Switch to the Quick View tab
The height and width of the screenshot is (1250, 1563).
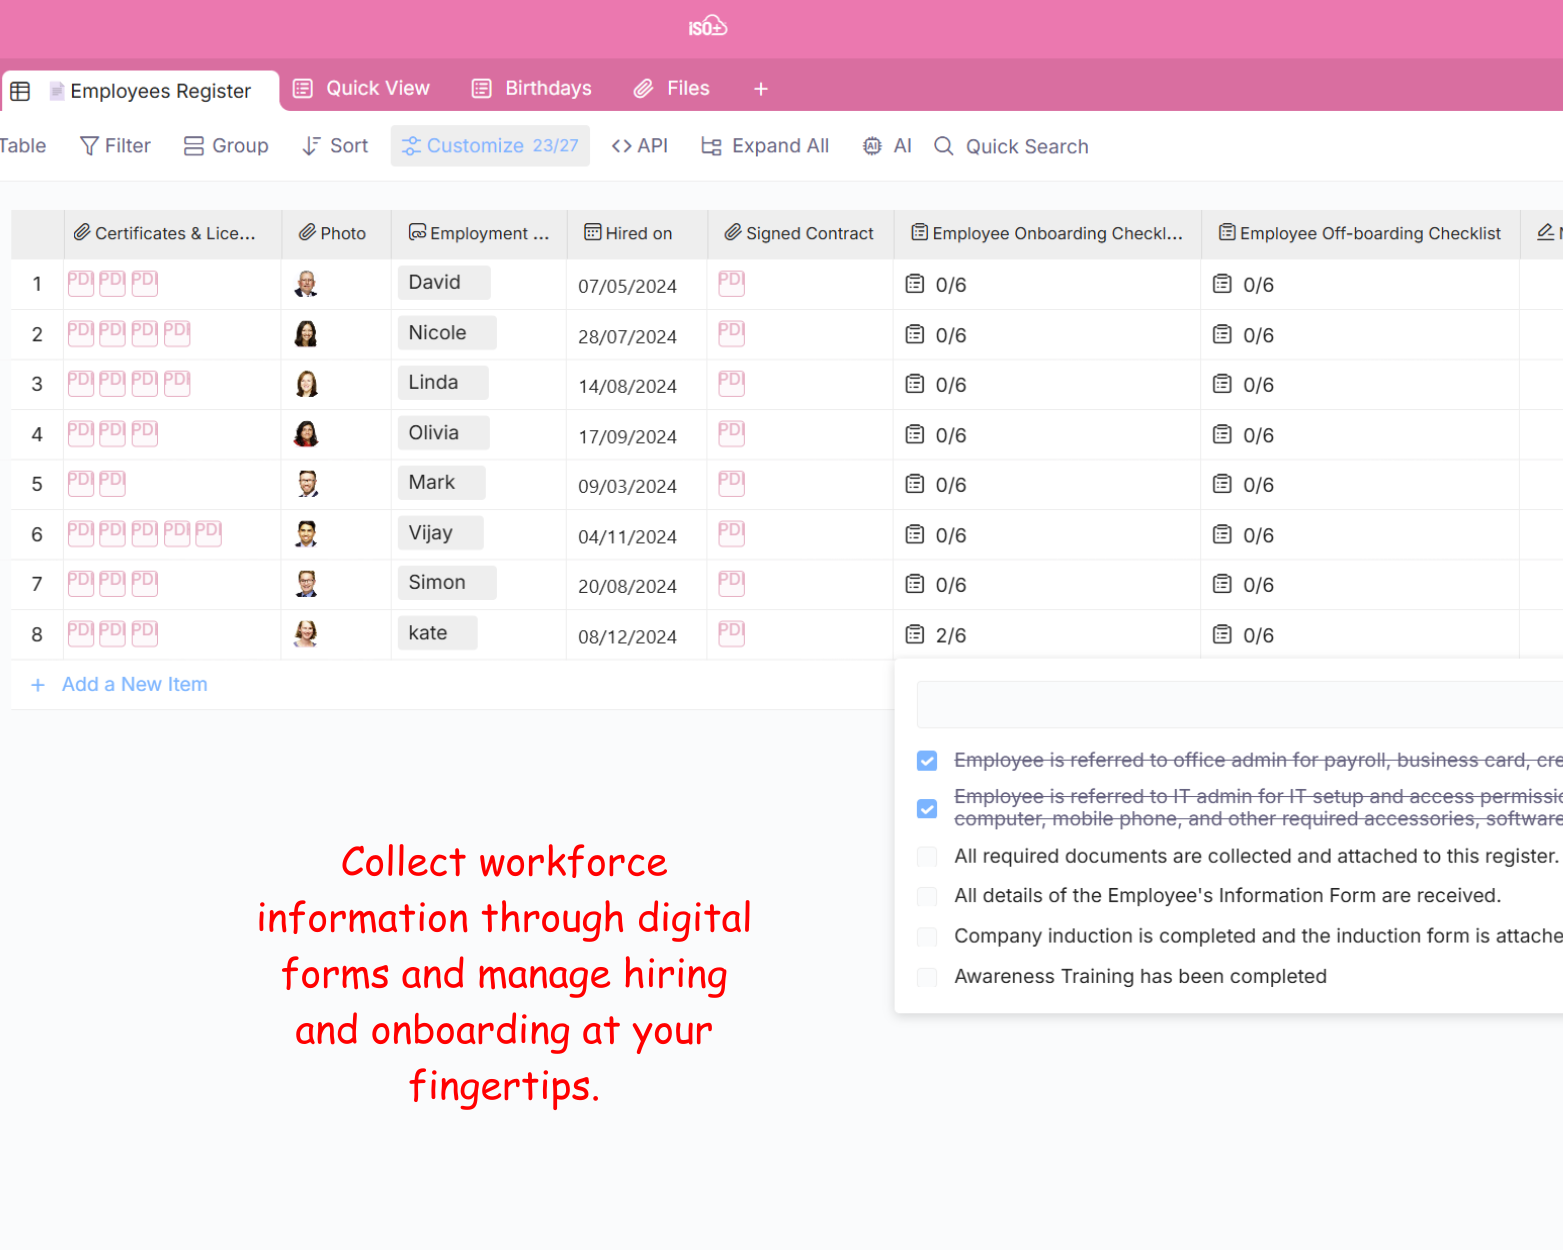click(361, 88)
